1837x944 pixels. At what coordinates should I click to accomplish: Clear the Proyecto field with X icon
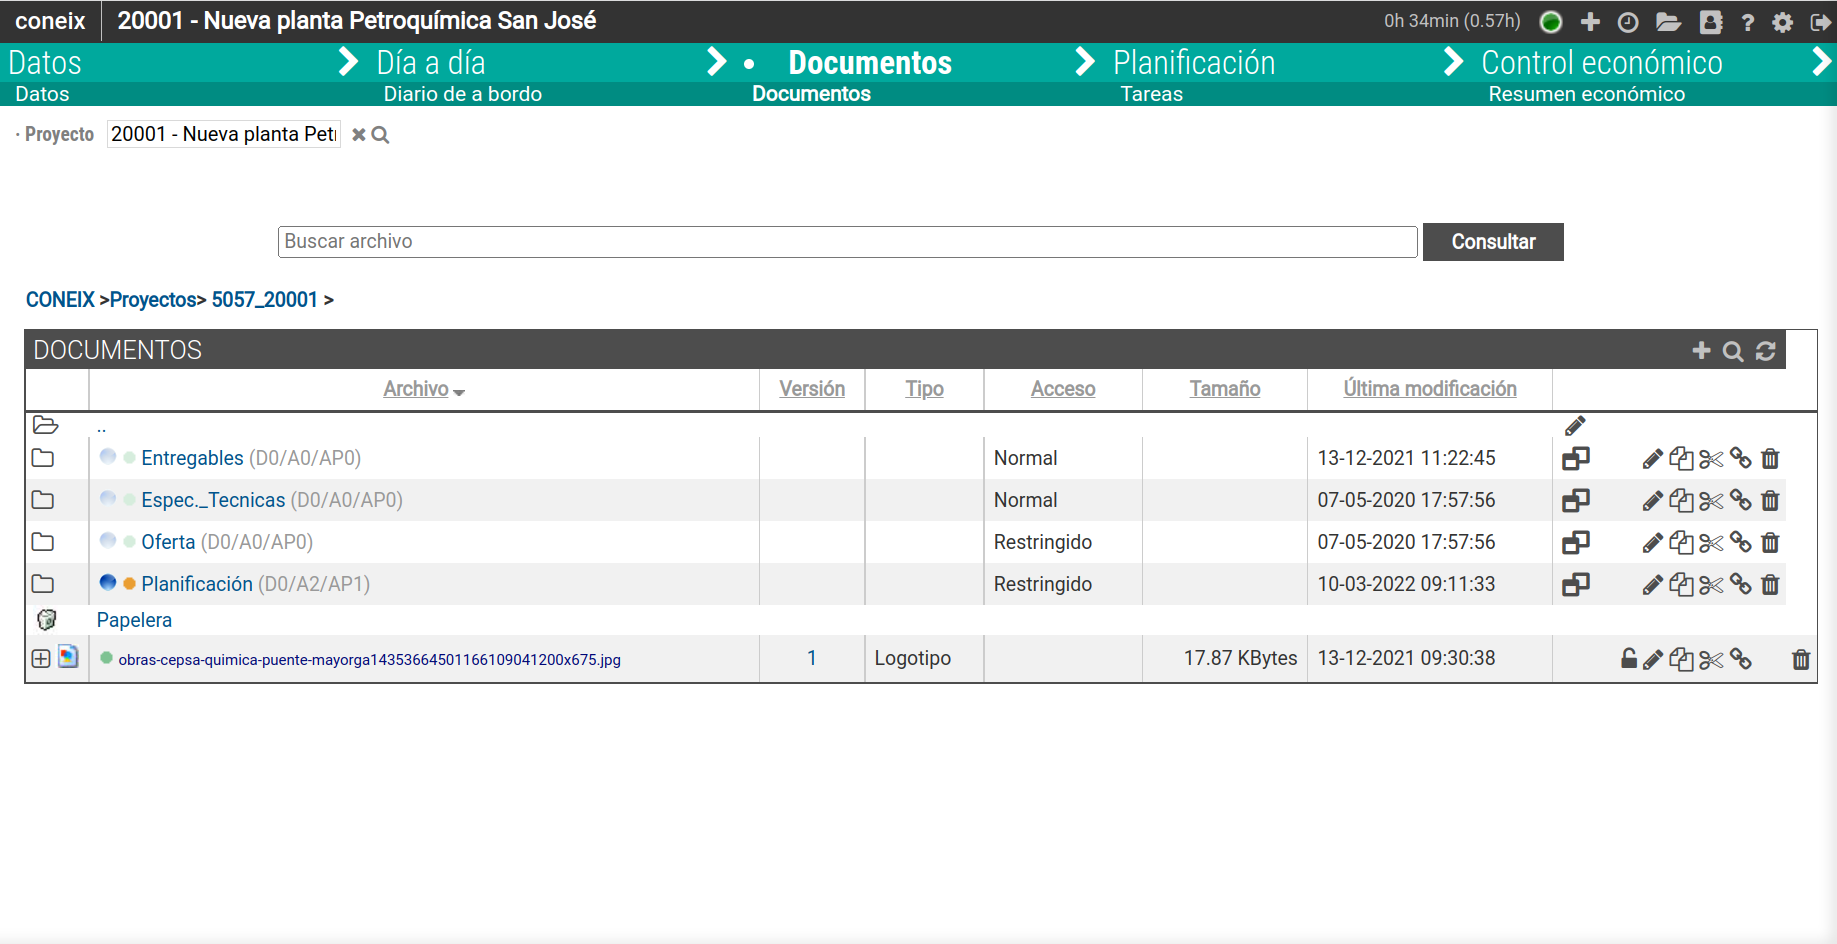pyautogui.click(x=359, y=134)
